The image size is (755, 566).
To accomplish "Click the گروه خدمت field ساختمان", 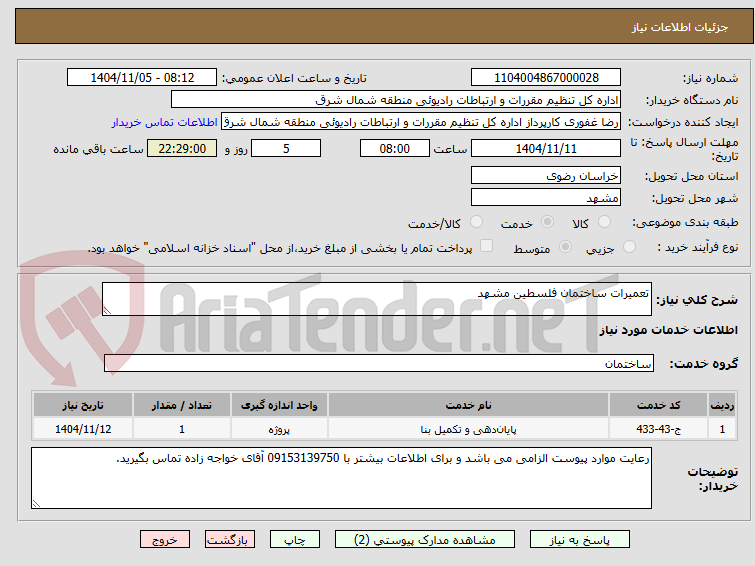I will pyautogui.click(x=378, y=363).
